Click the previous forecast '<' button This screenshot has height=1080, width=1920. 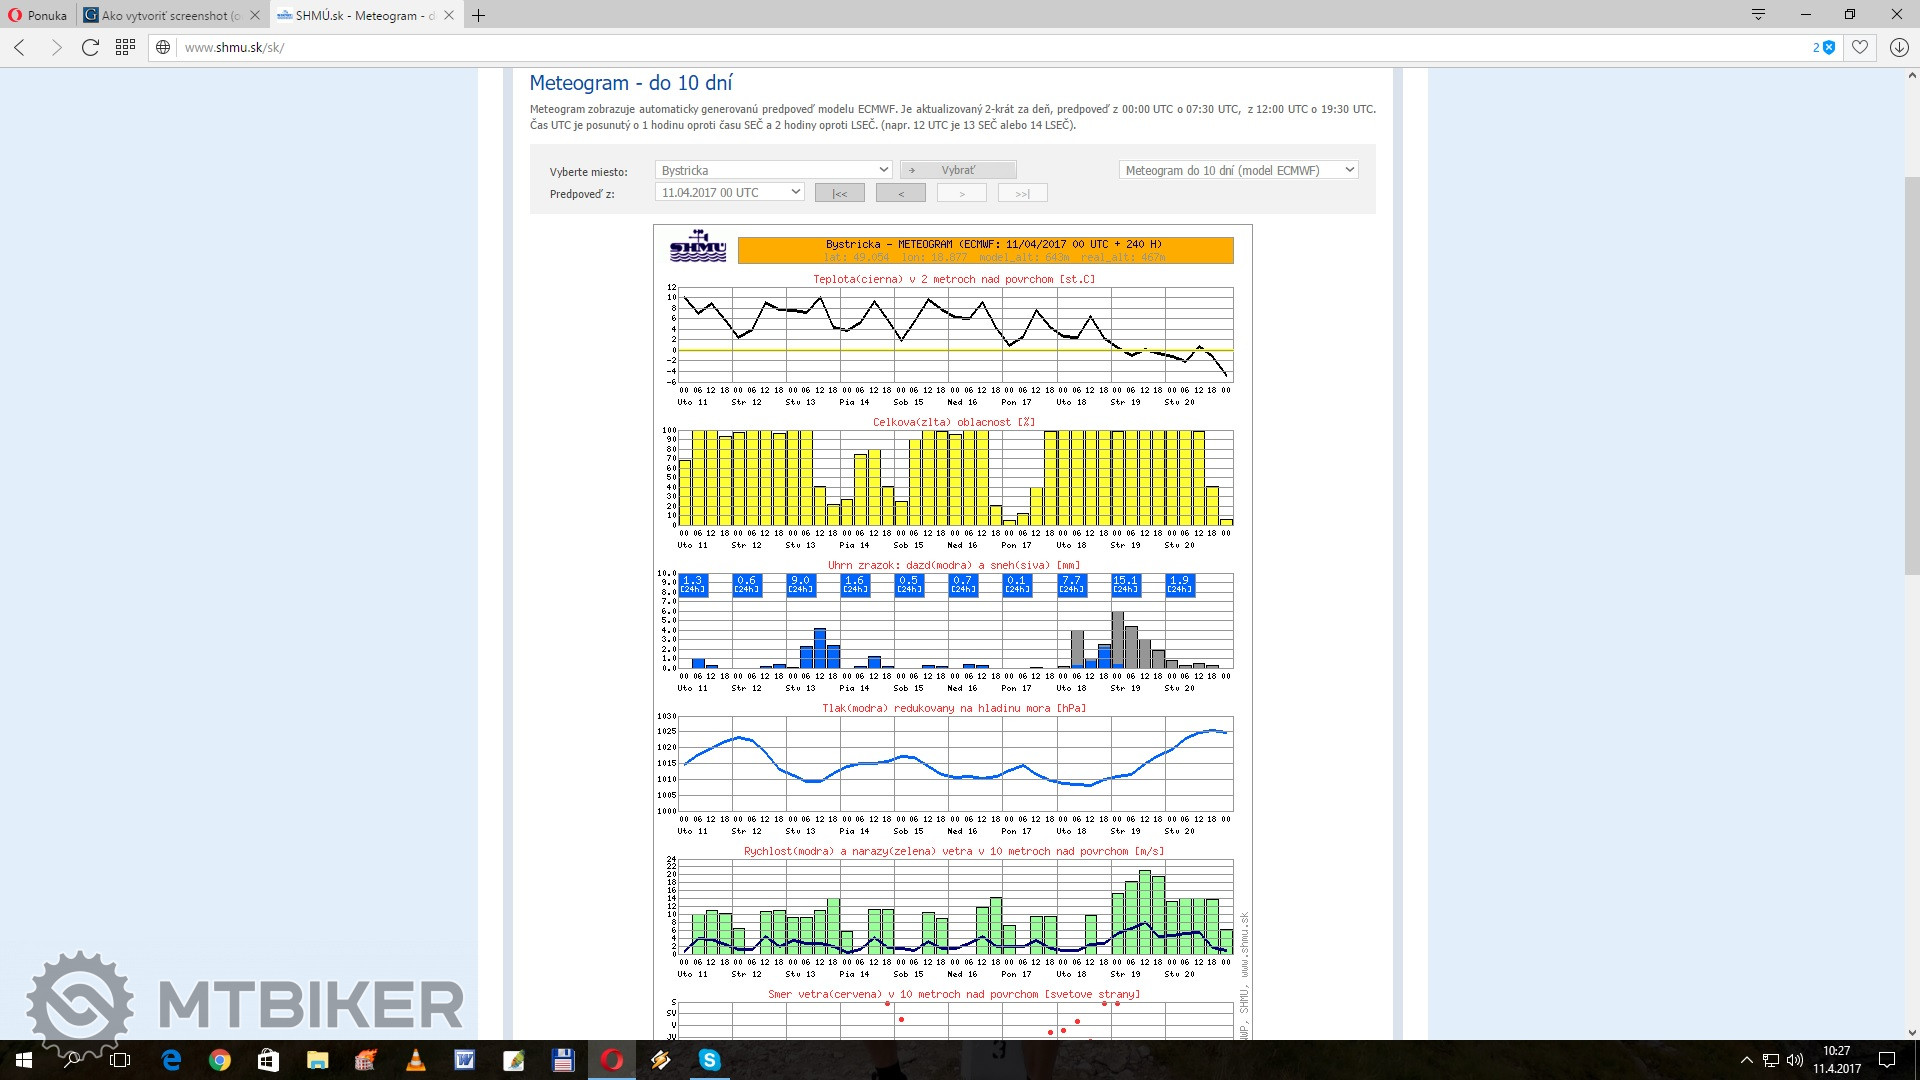900,193
